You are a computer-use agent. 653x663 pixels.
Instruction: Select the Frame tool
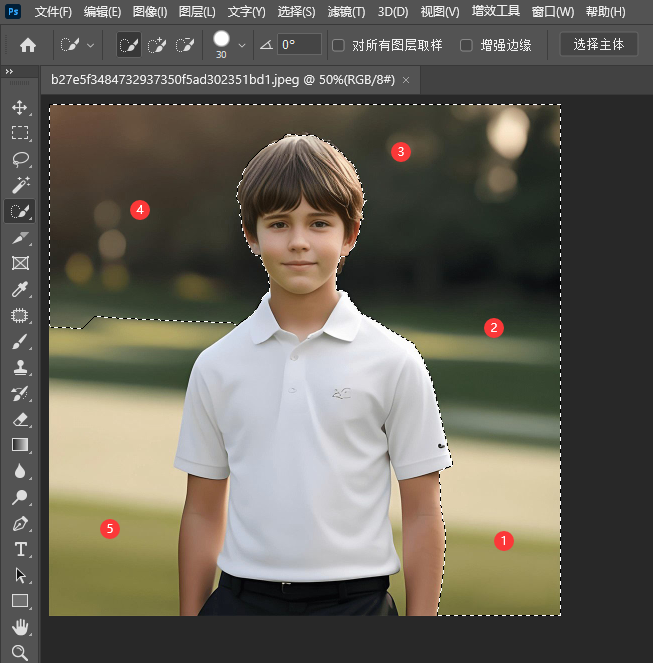click(20, 263)
